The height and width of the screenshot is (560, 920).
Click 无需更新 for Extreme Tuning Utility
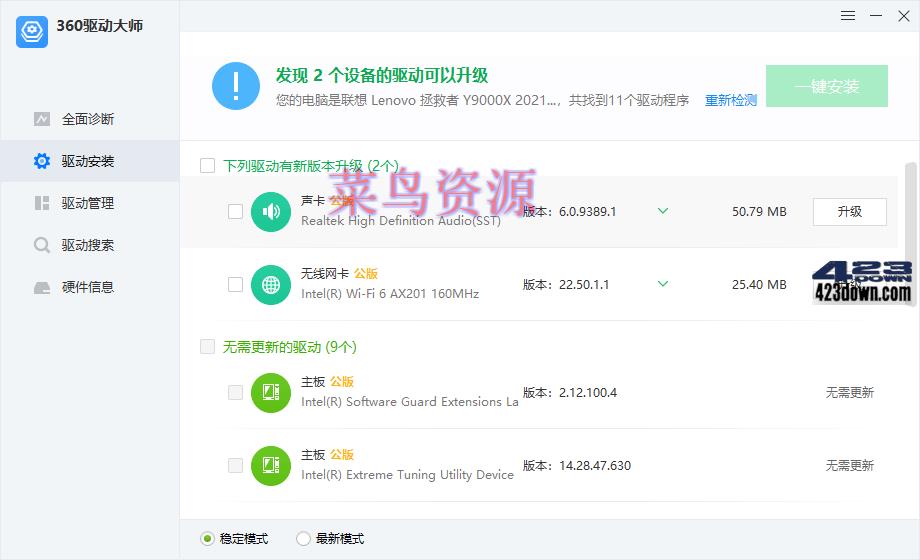click(850, 465)
